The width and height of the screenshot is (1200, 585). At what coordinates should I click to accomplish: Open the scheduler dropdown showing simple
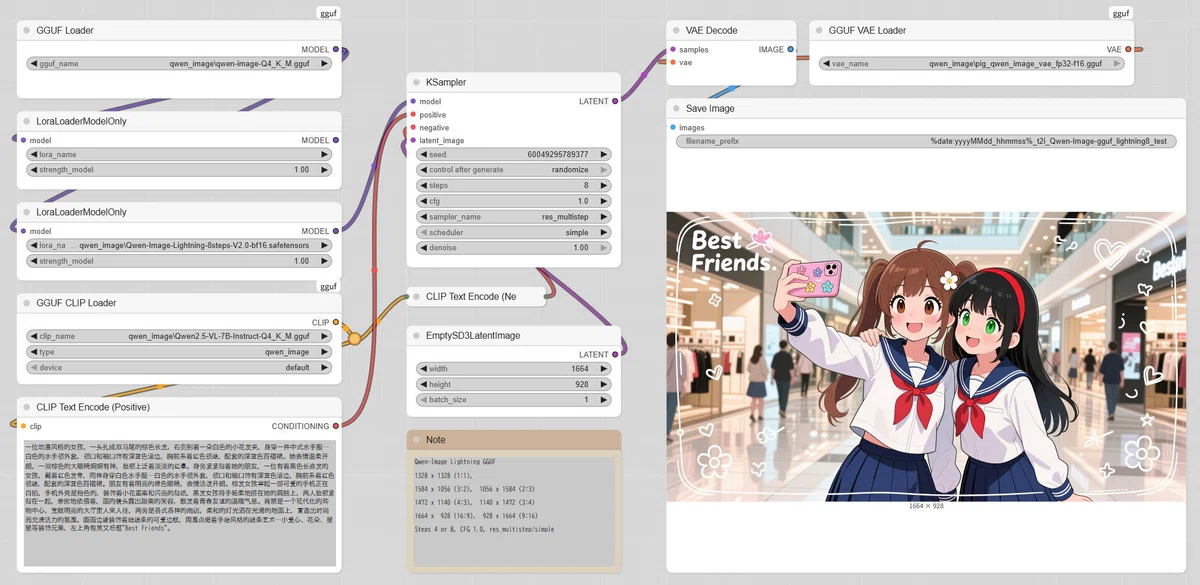coord(514,232)
